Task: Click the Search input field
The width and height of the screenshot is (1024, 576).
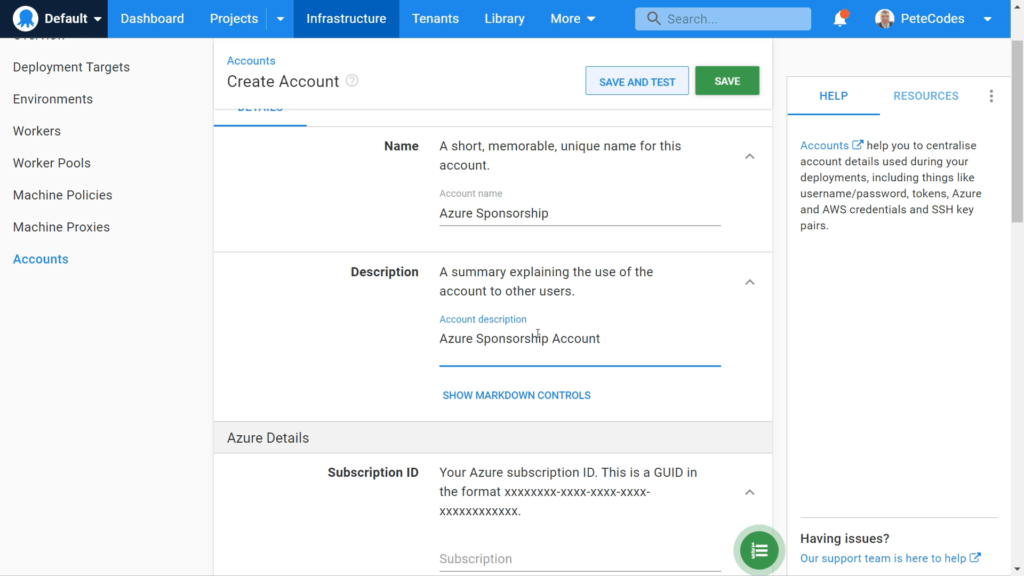Action: click(x=723, y=19)
